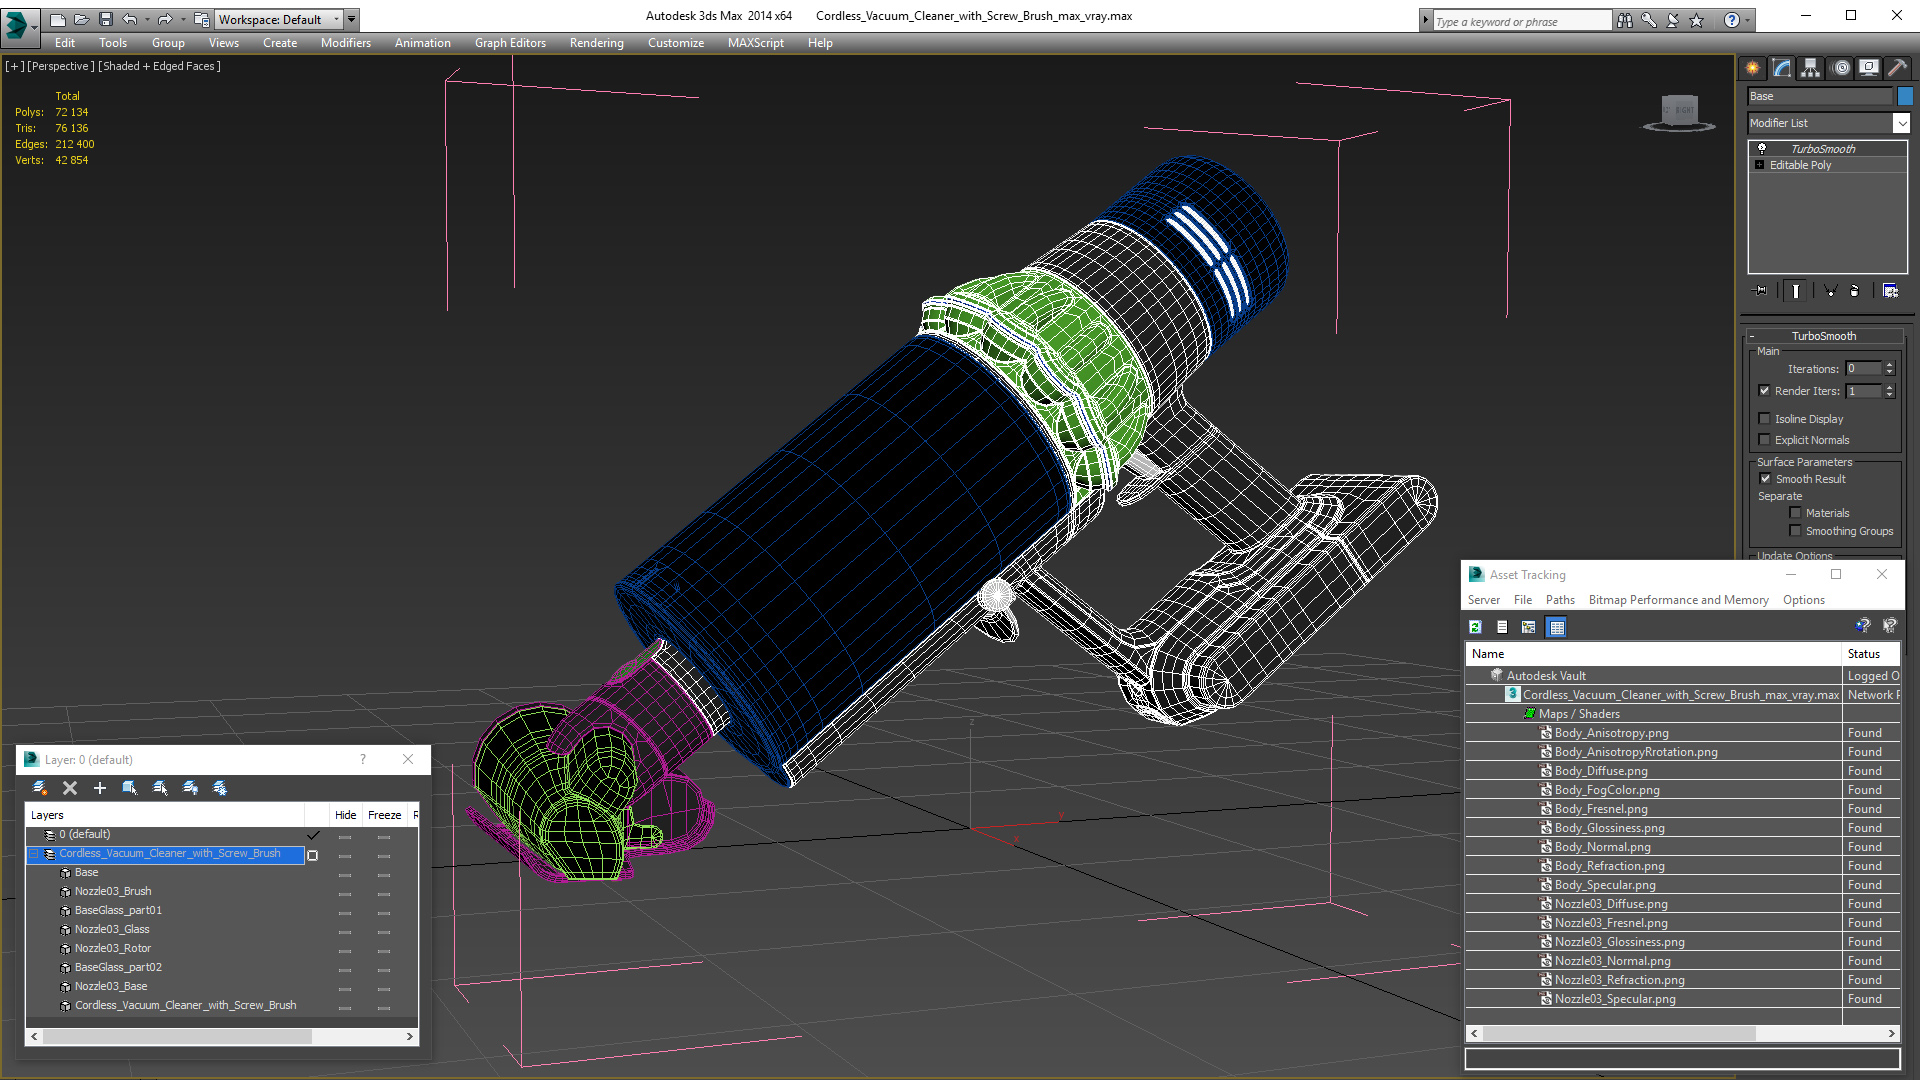This screenshot has height=1080, width=1920.
Task: Open the Rendering menu
Action: [596, 43]
